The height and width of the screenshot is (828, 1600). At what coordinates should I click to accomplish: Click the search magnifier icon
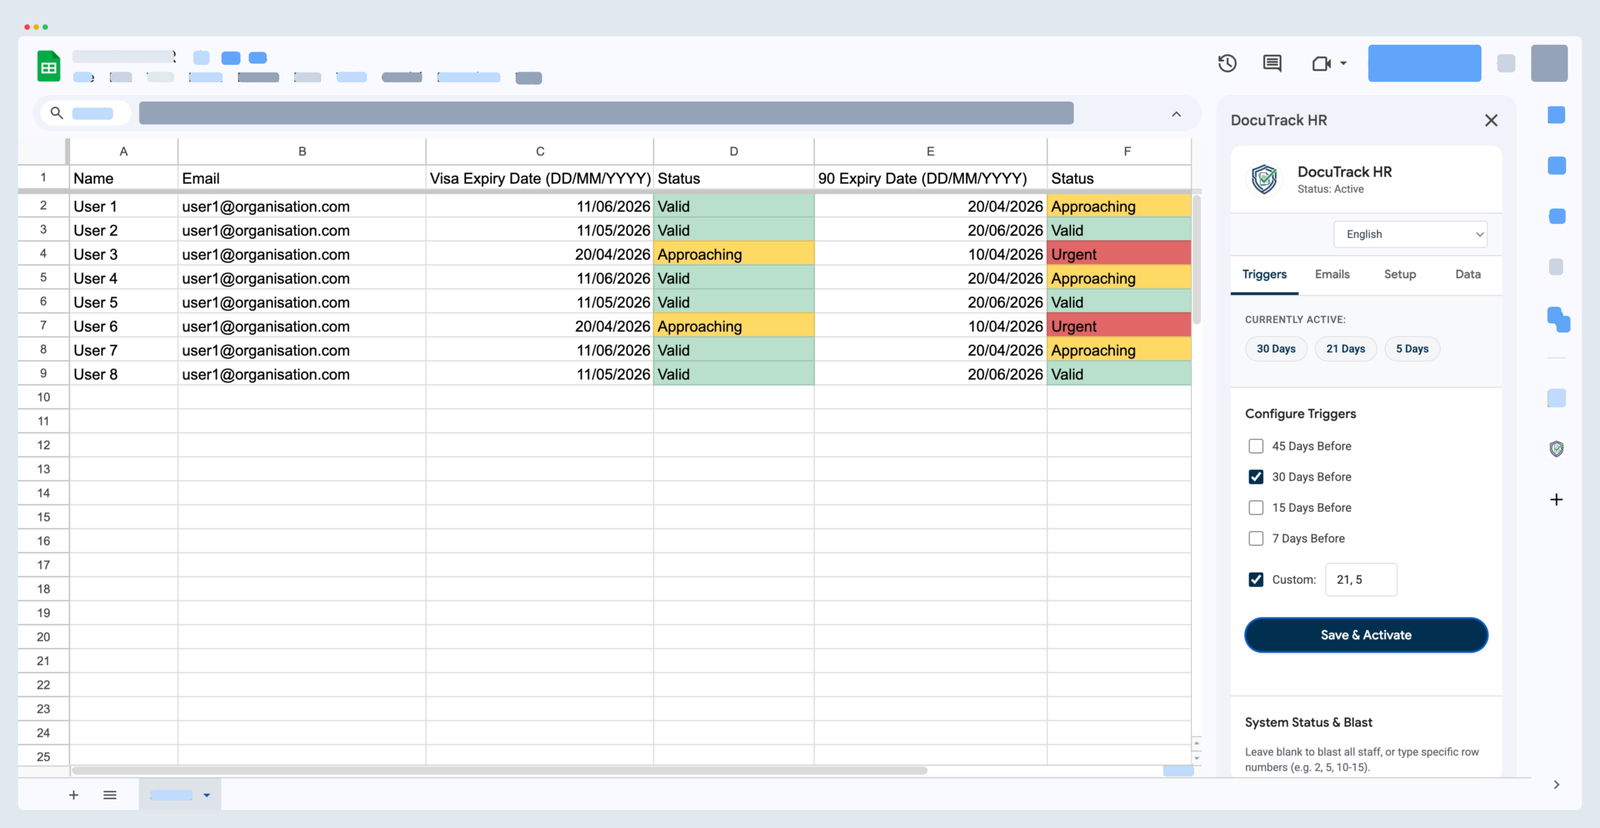click(57, 113)
